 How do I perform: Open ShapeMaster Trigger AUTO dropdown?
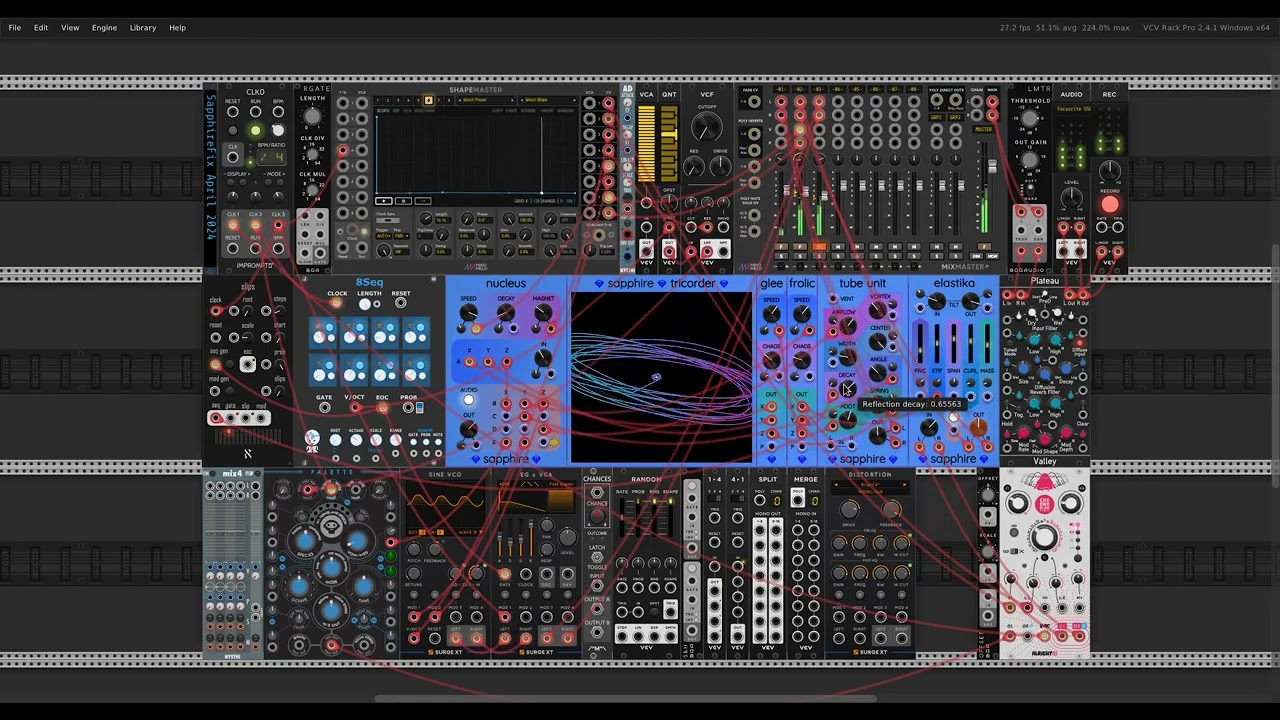click(x=384, y=236)
